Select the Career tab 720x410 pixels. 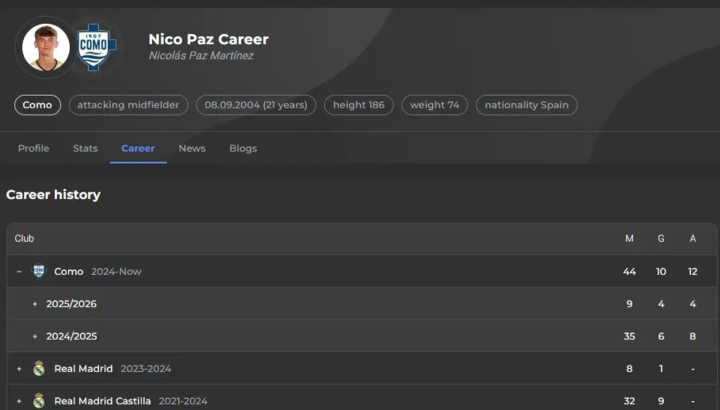pos(138,148)
